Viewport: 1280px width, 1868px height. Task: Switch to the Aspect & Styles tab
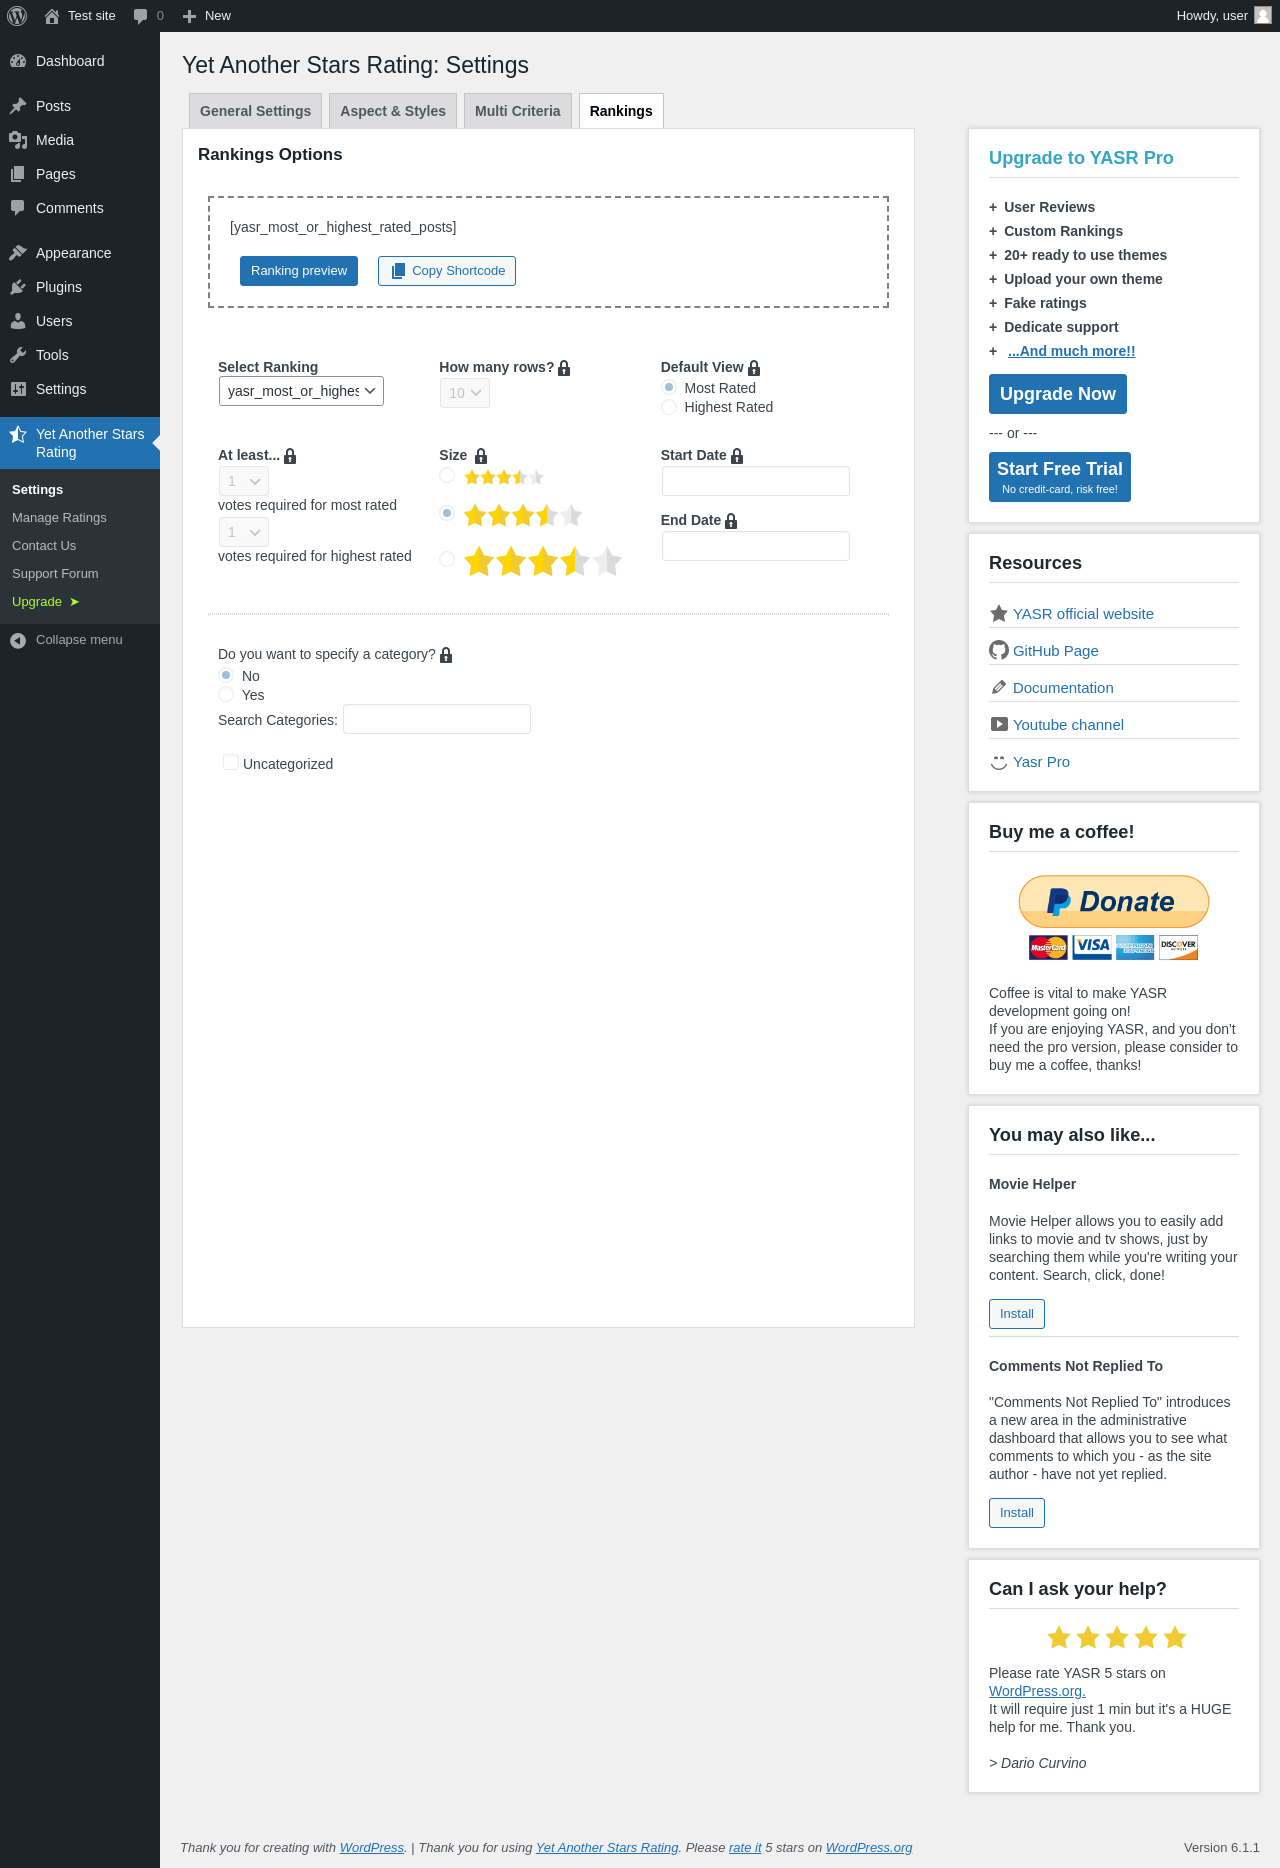click(393, 111)
